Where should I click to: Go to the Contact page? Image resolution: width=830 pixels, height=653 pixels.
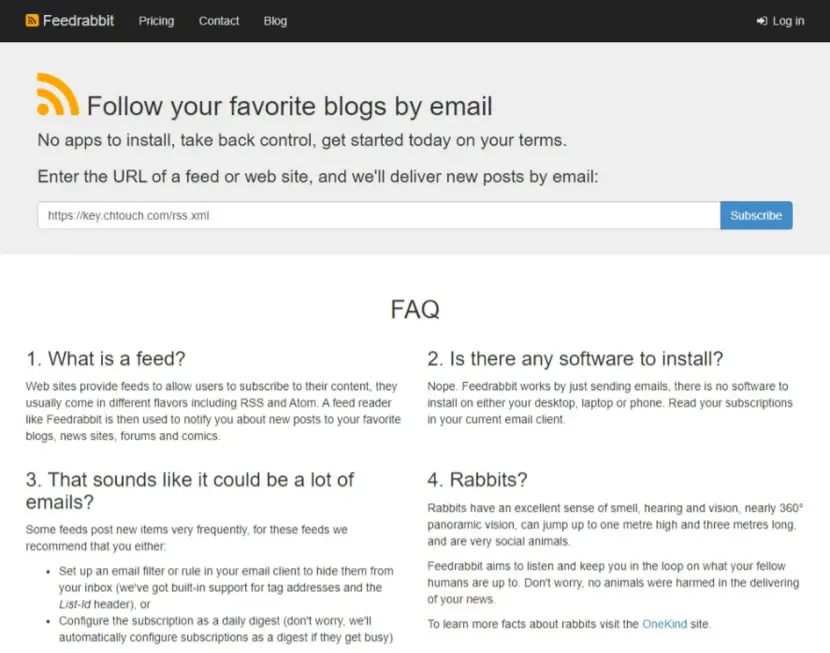tap(219, 21)
